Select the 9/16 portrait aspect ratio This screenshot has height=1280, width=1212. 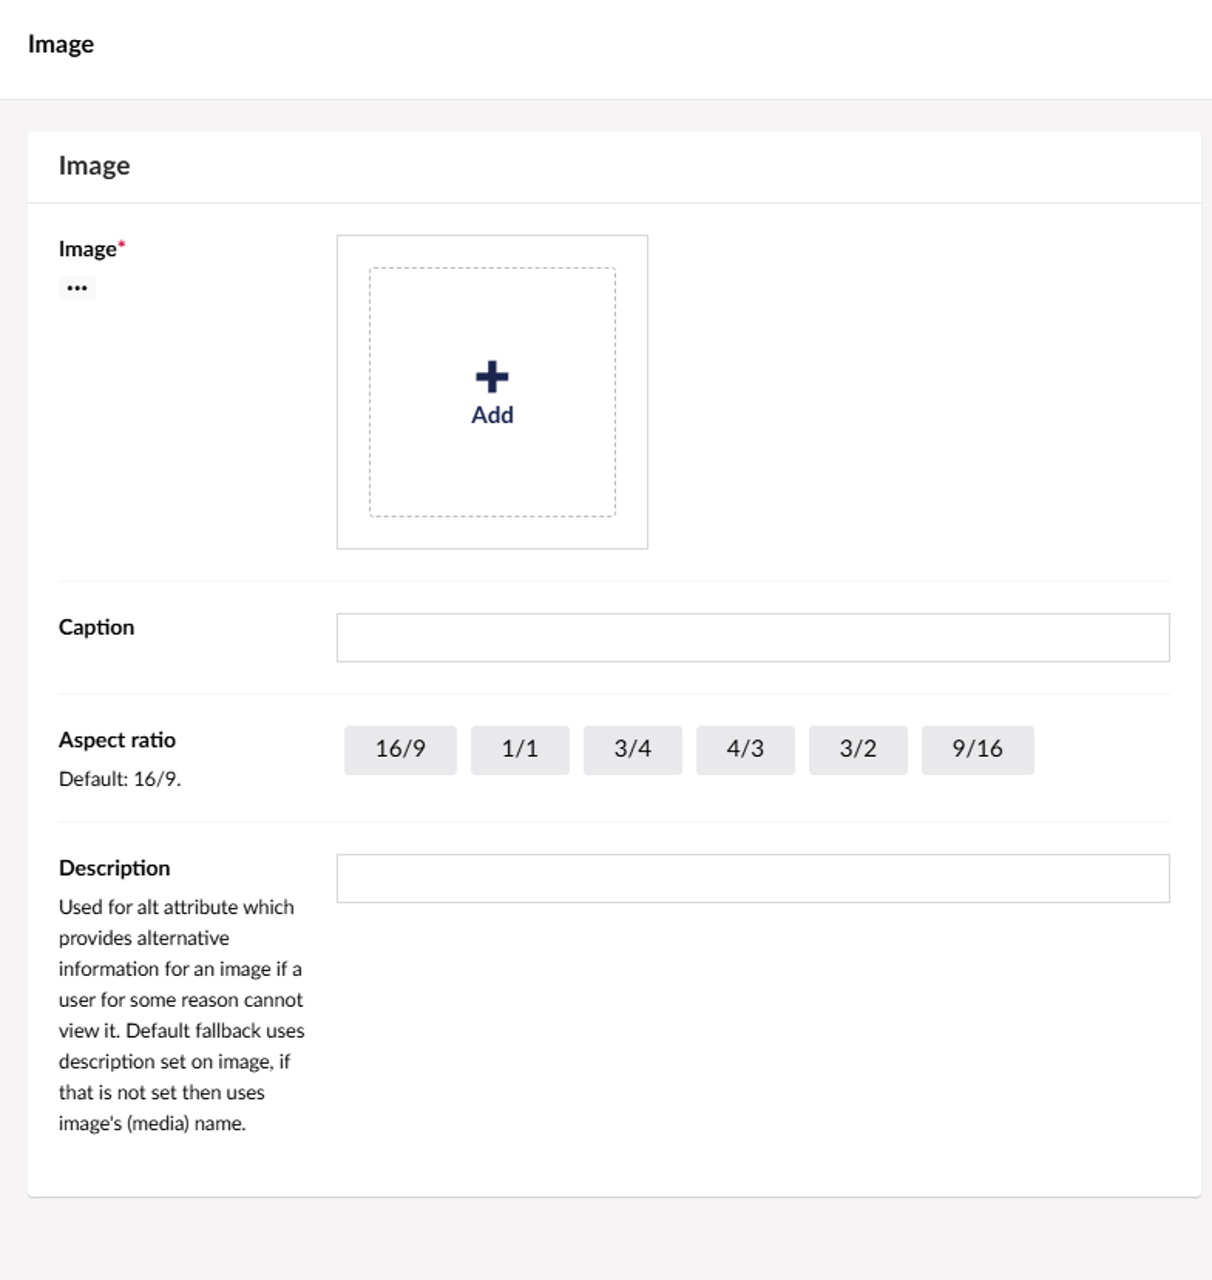(977, 749)
